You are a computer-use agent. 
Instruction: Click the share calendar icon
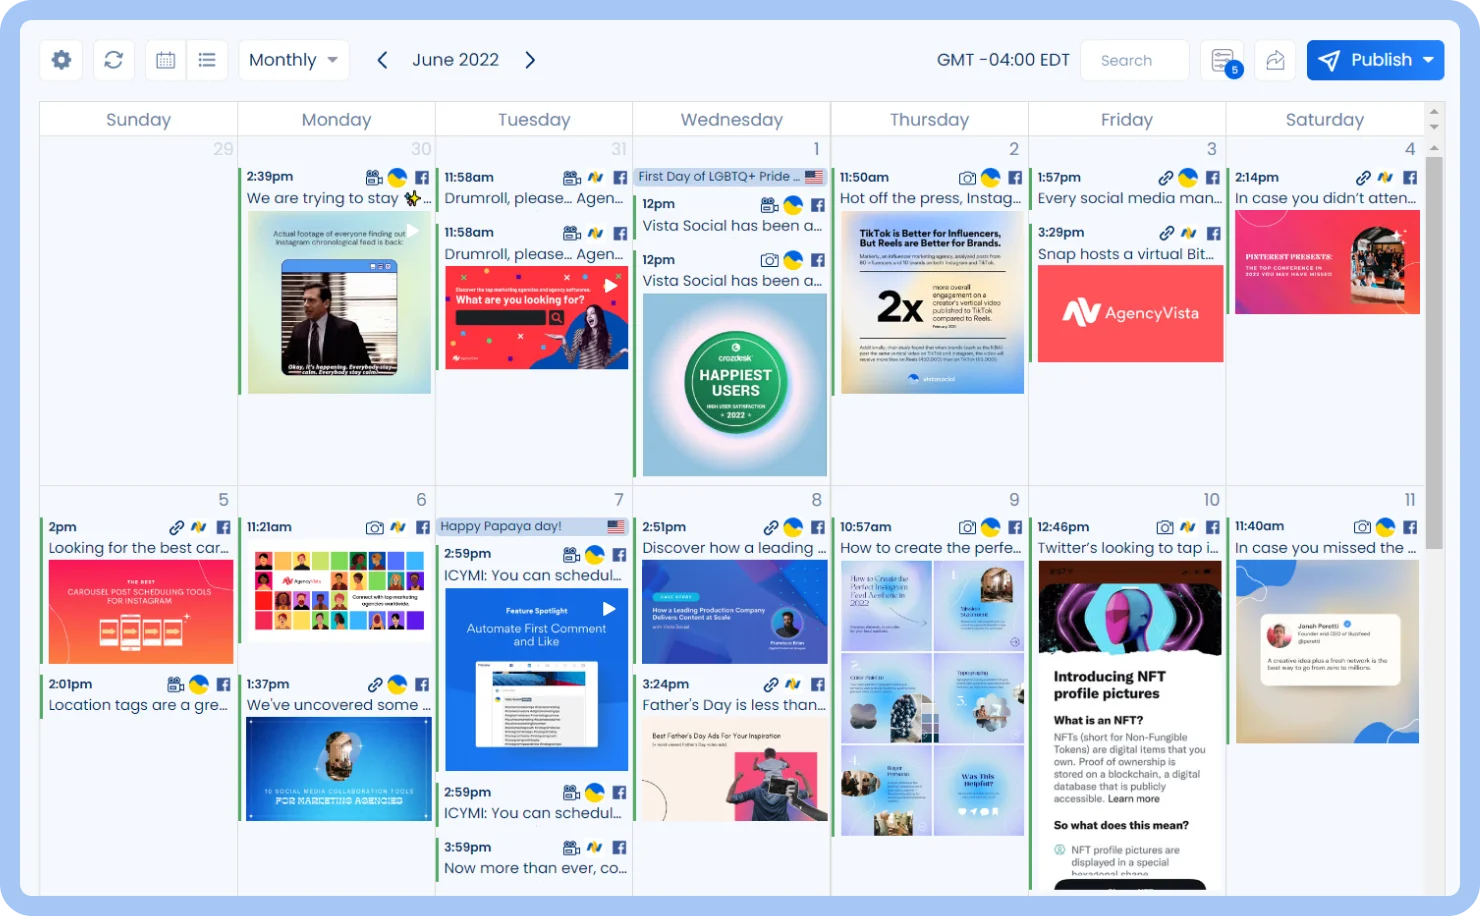(x=1275, y=60)
